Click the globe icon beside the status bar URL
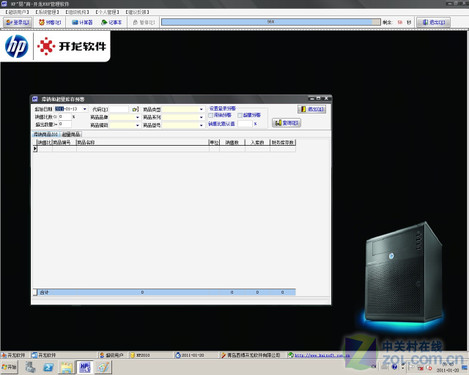Image resolution: width=469 pixels, height=375 pixels. pyautogui.click(x=291, y=355)
